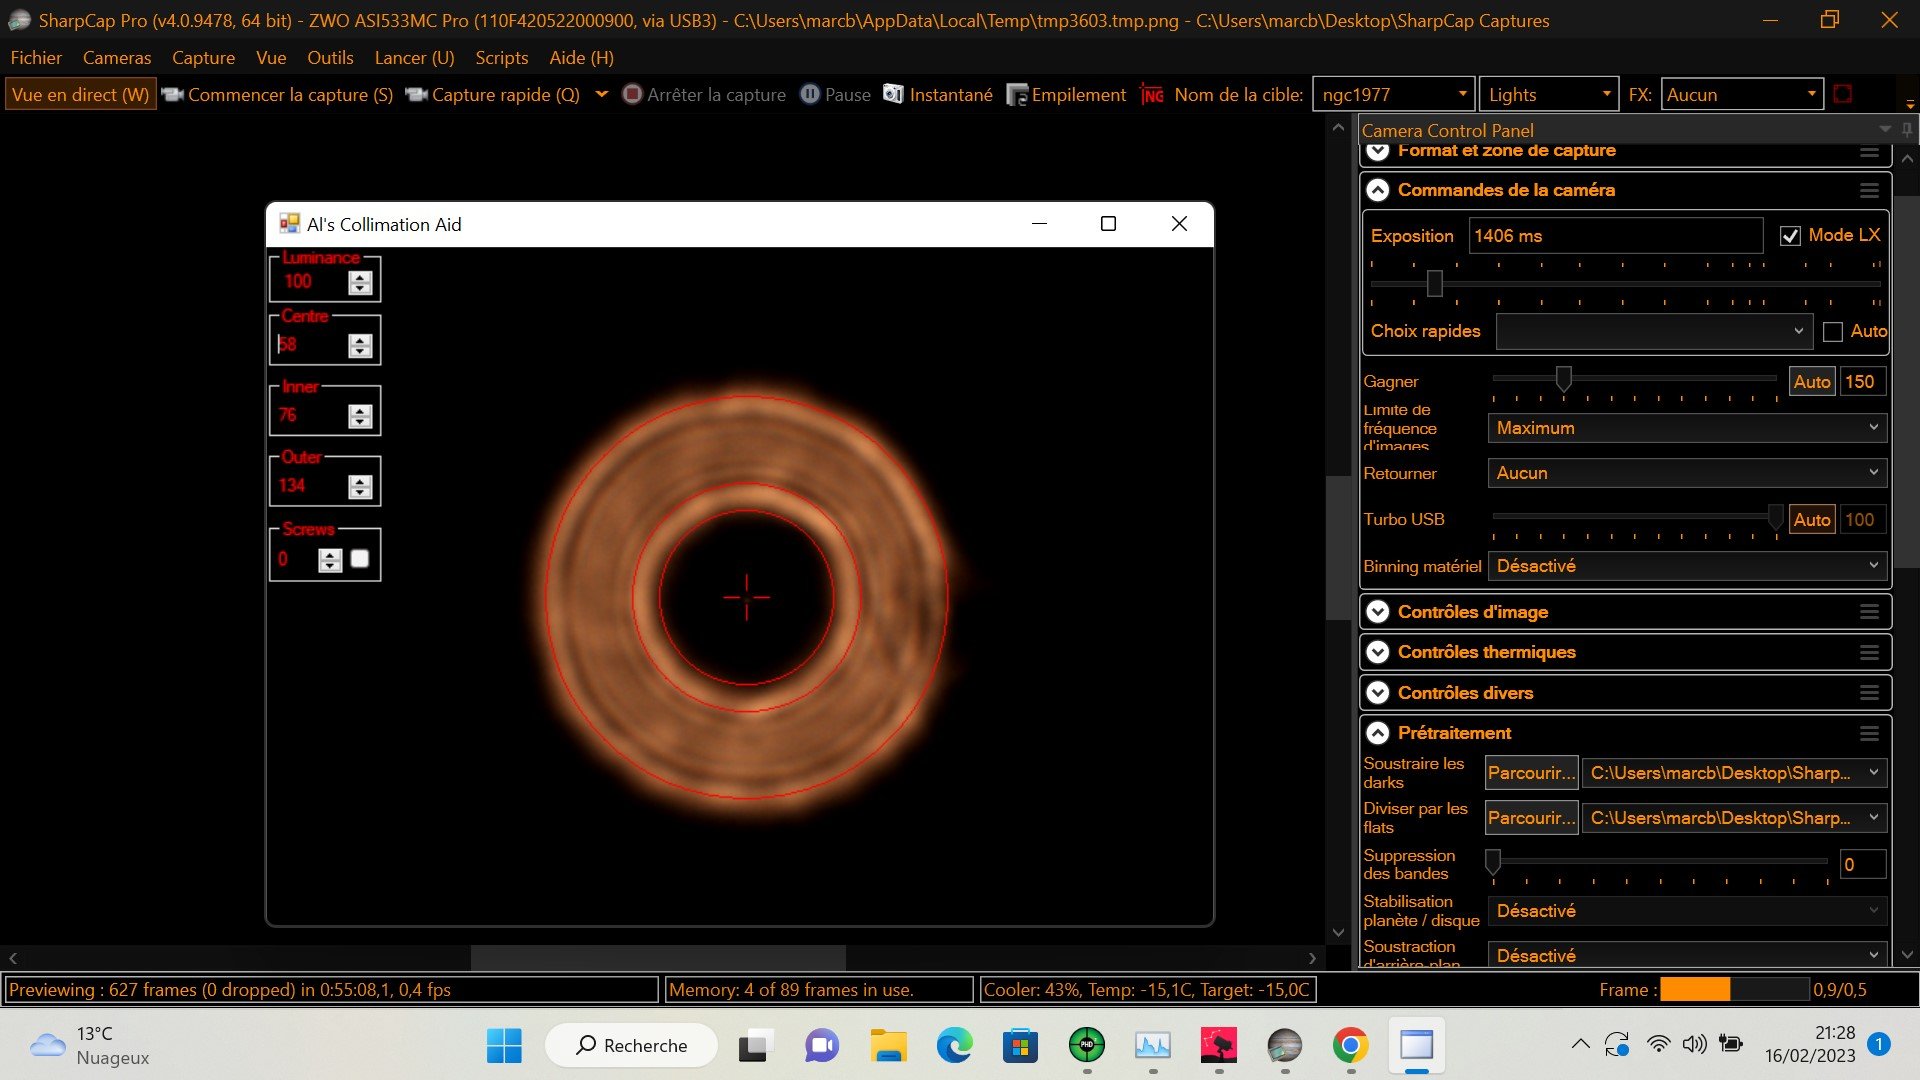Open File Explorer from taskbar

(x=888, y=1046)
